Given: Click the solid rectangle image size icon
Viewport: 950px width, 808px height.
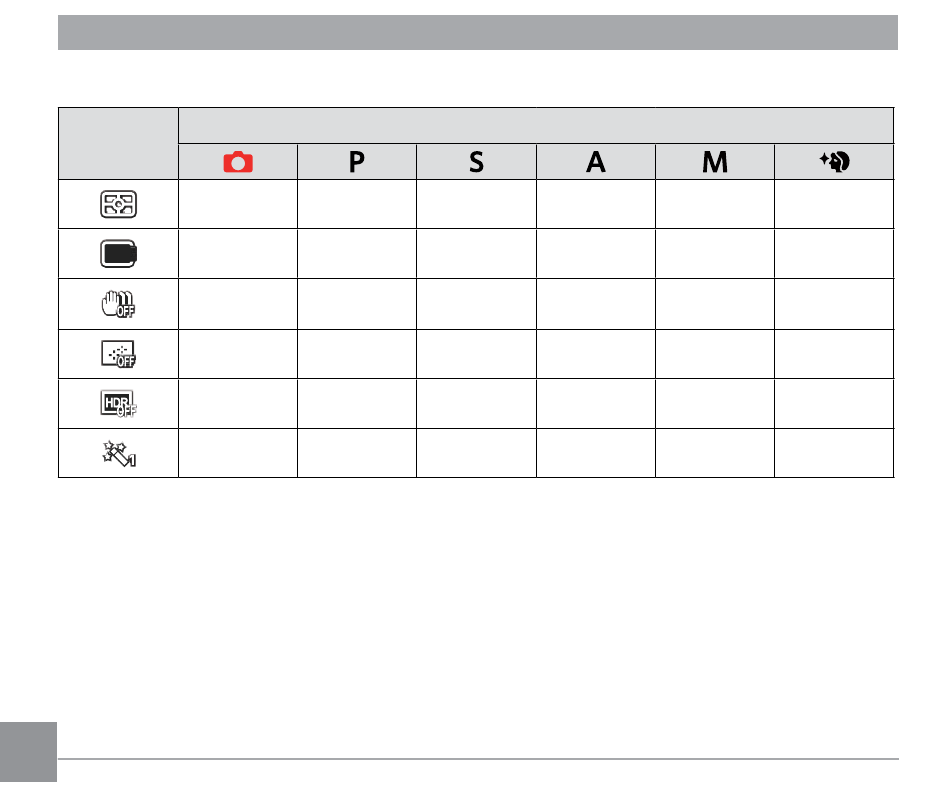Looking at the screenshot, I should [118, 254].
